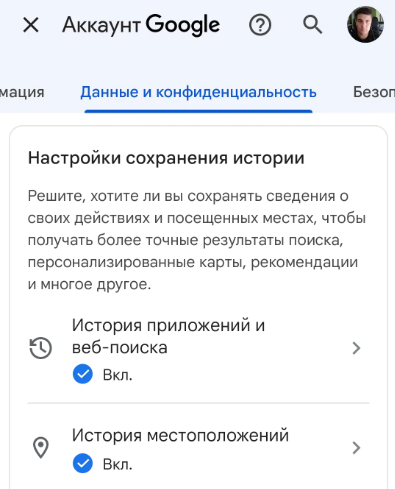Click the Вкл. status under веб-поиска
This screenshot has width=395, height=489.
click(117, 375)
